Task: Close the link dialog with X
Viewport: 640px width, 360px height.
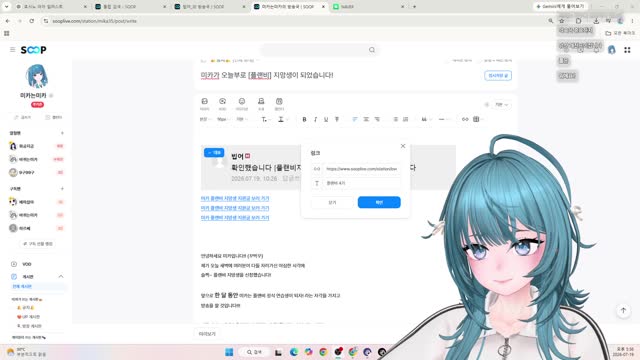Action: 403,146
